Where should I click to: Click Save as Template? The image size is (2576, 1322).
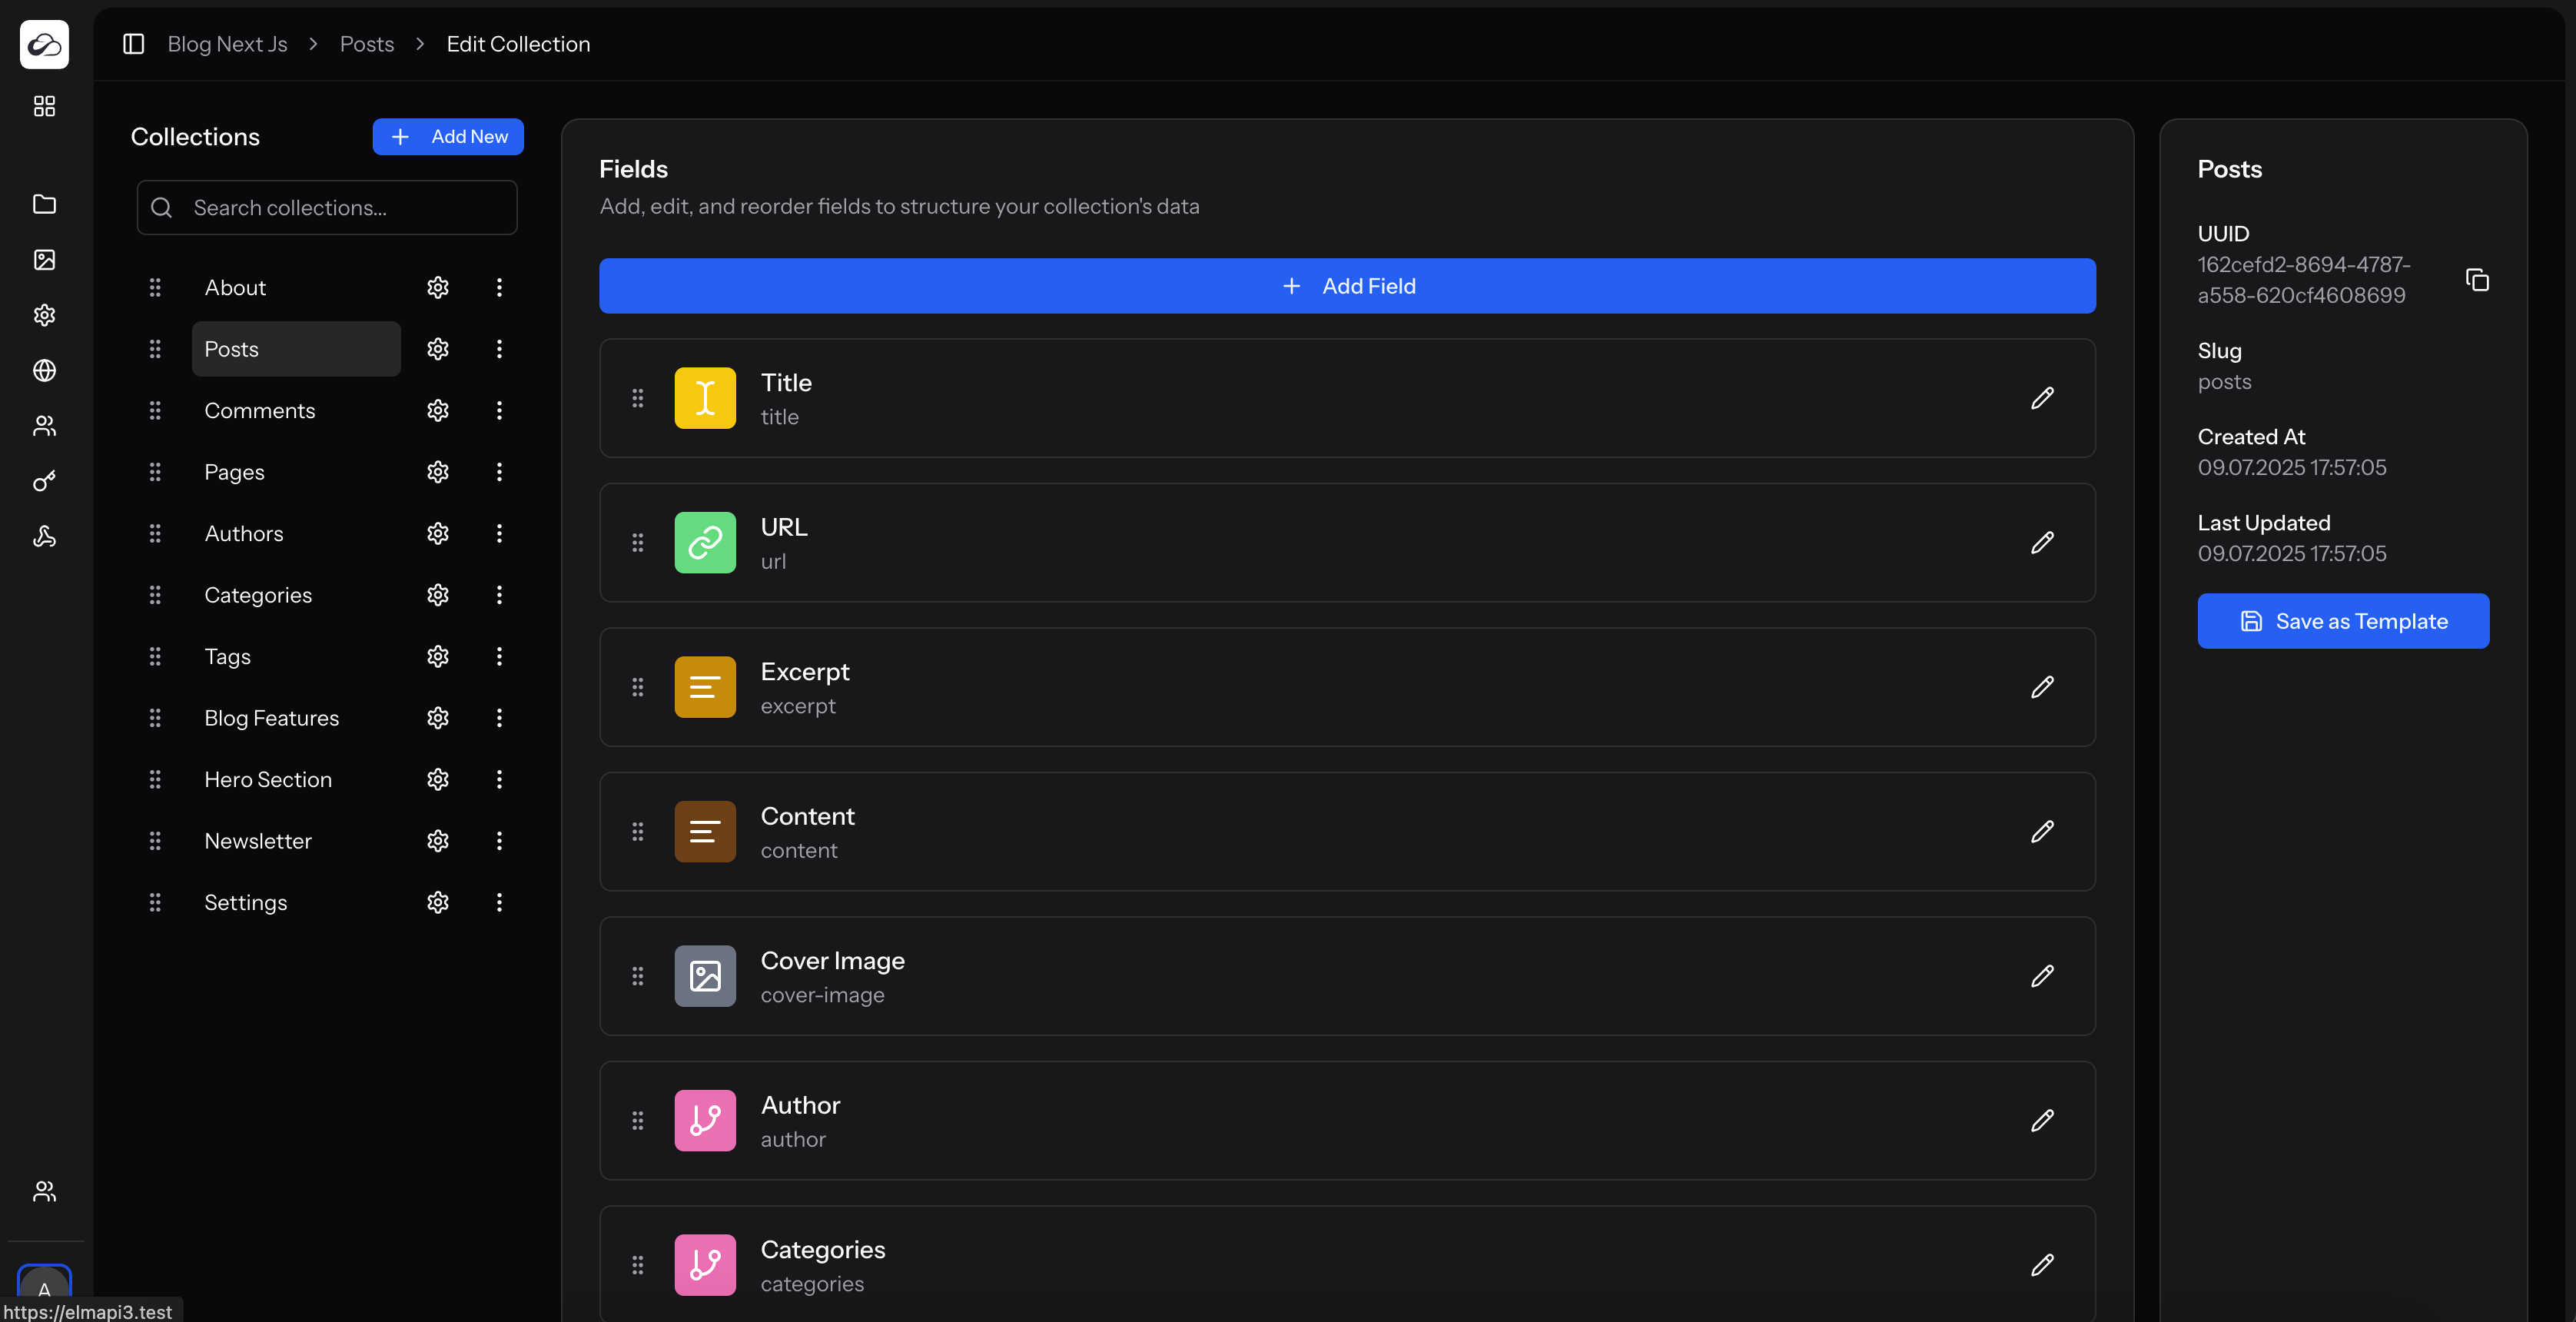click(2343, 620)
